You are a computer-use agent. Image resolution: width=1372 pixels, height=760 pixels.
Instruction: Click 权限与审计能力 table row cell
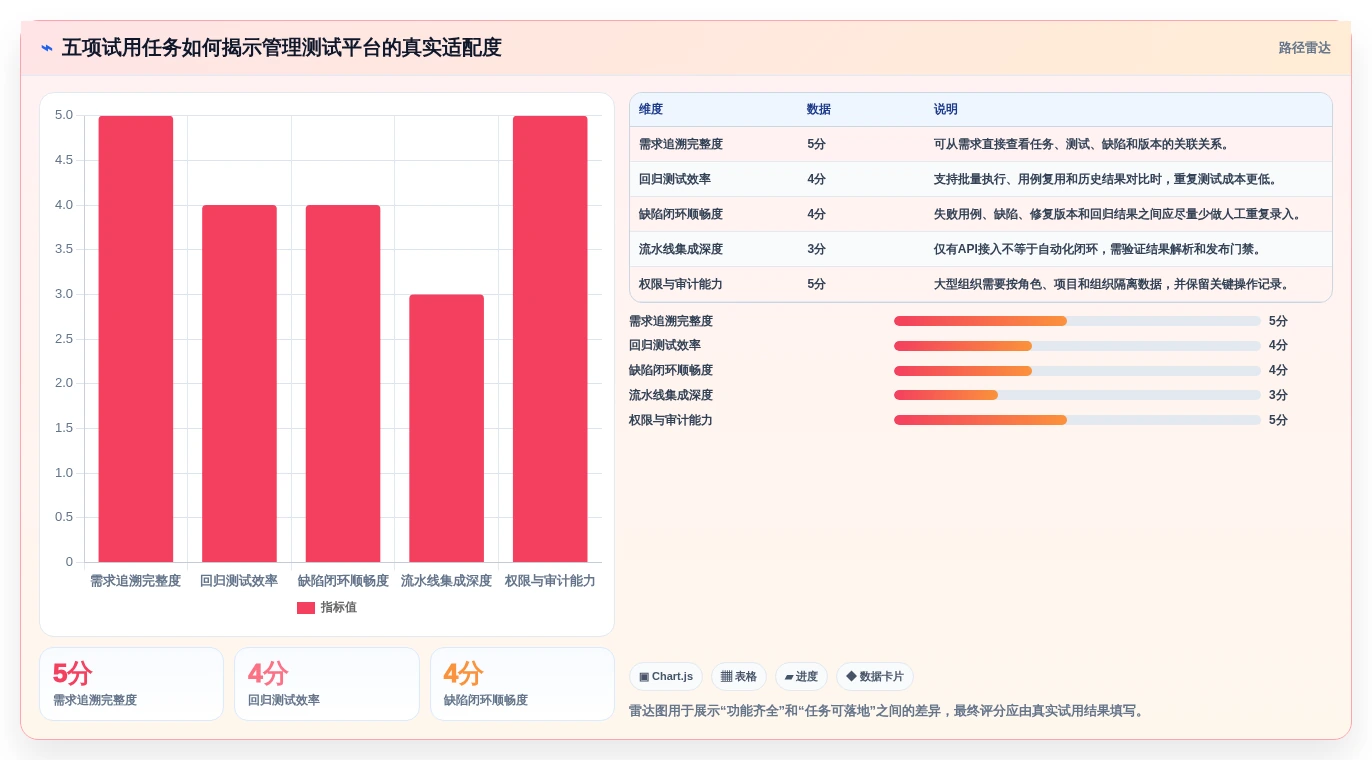point(681,284)
